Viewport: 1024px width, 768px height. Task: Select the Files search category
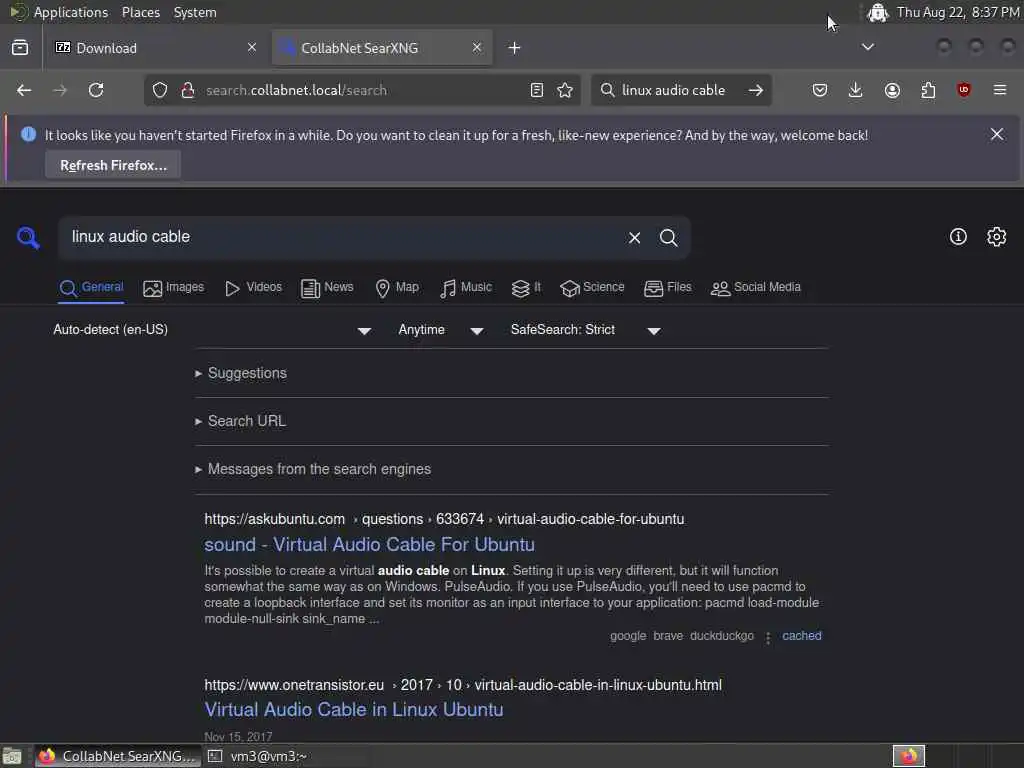667,287
